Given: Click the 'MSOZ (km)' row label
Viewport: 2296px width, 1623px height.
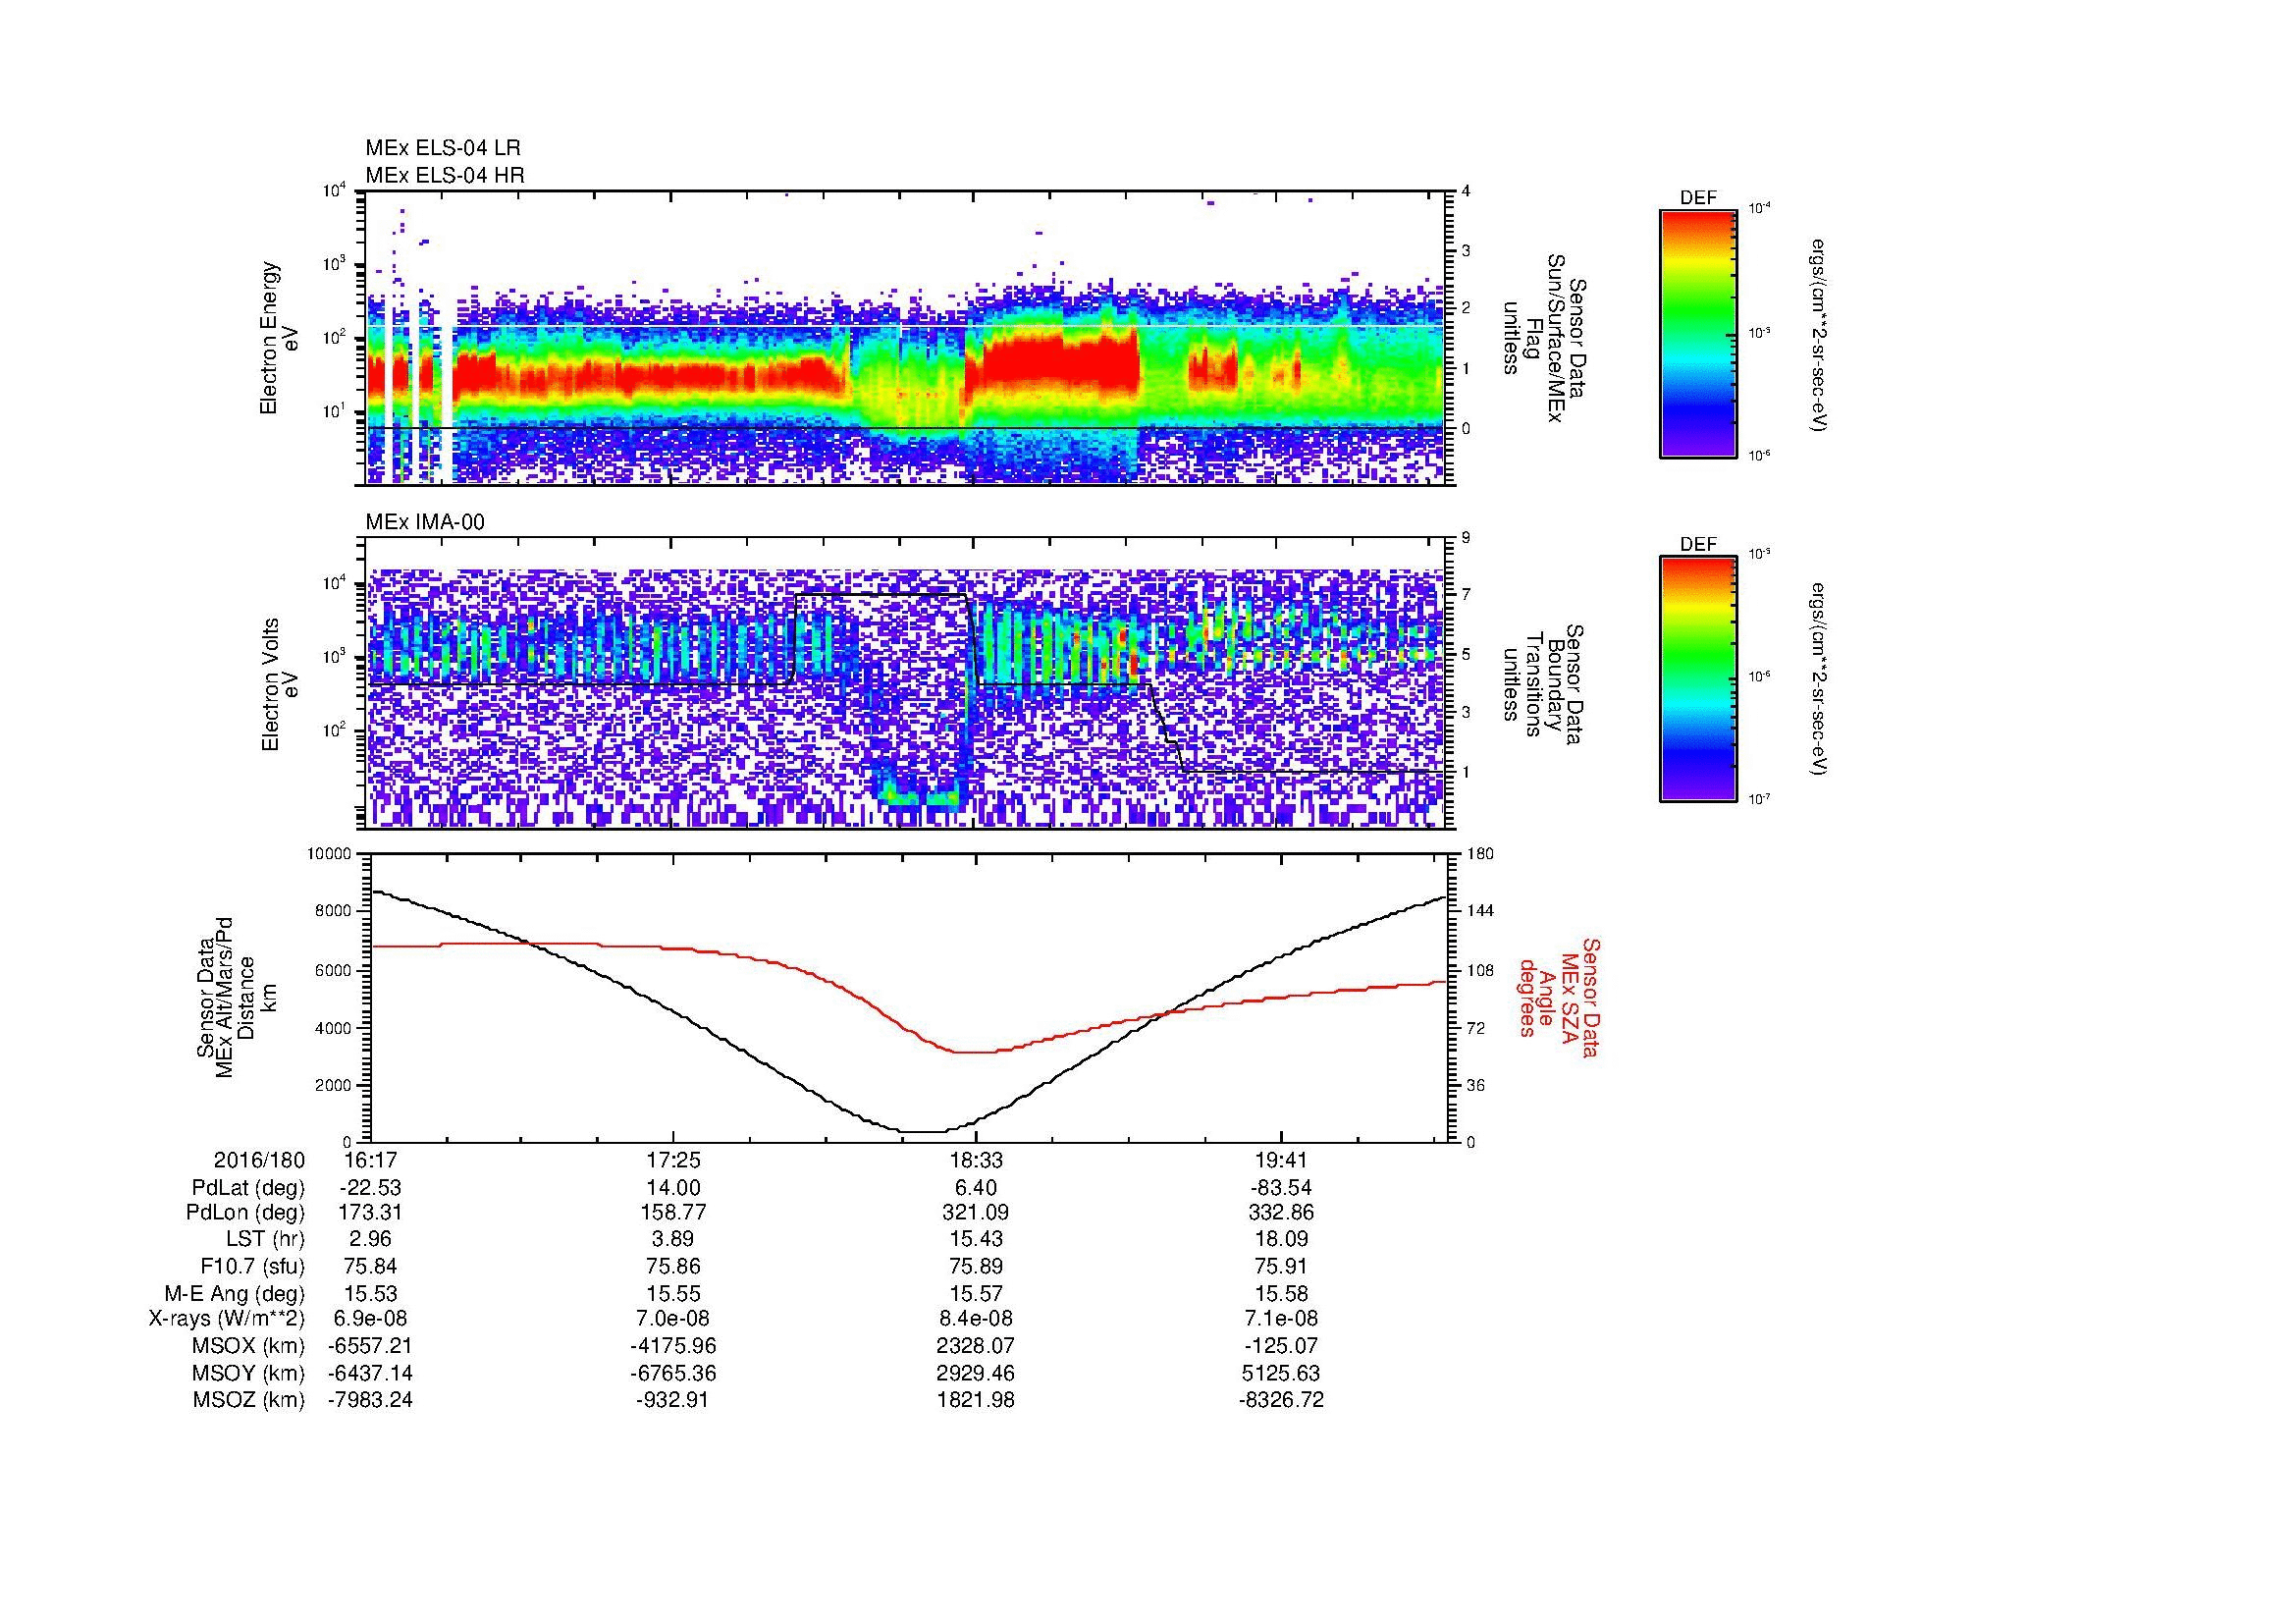Looking at the screenshot, I should [x=249, y=1400].
